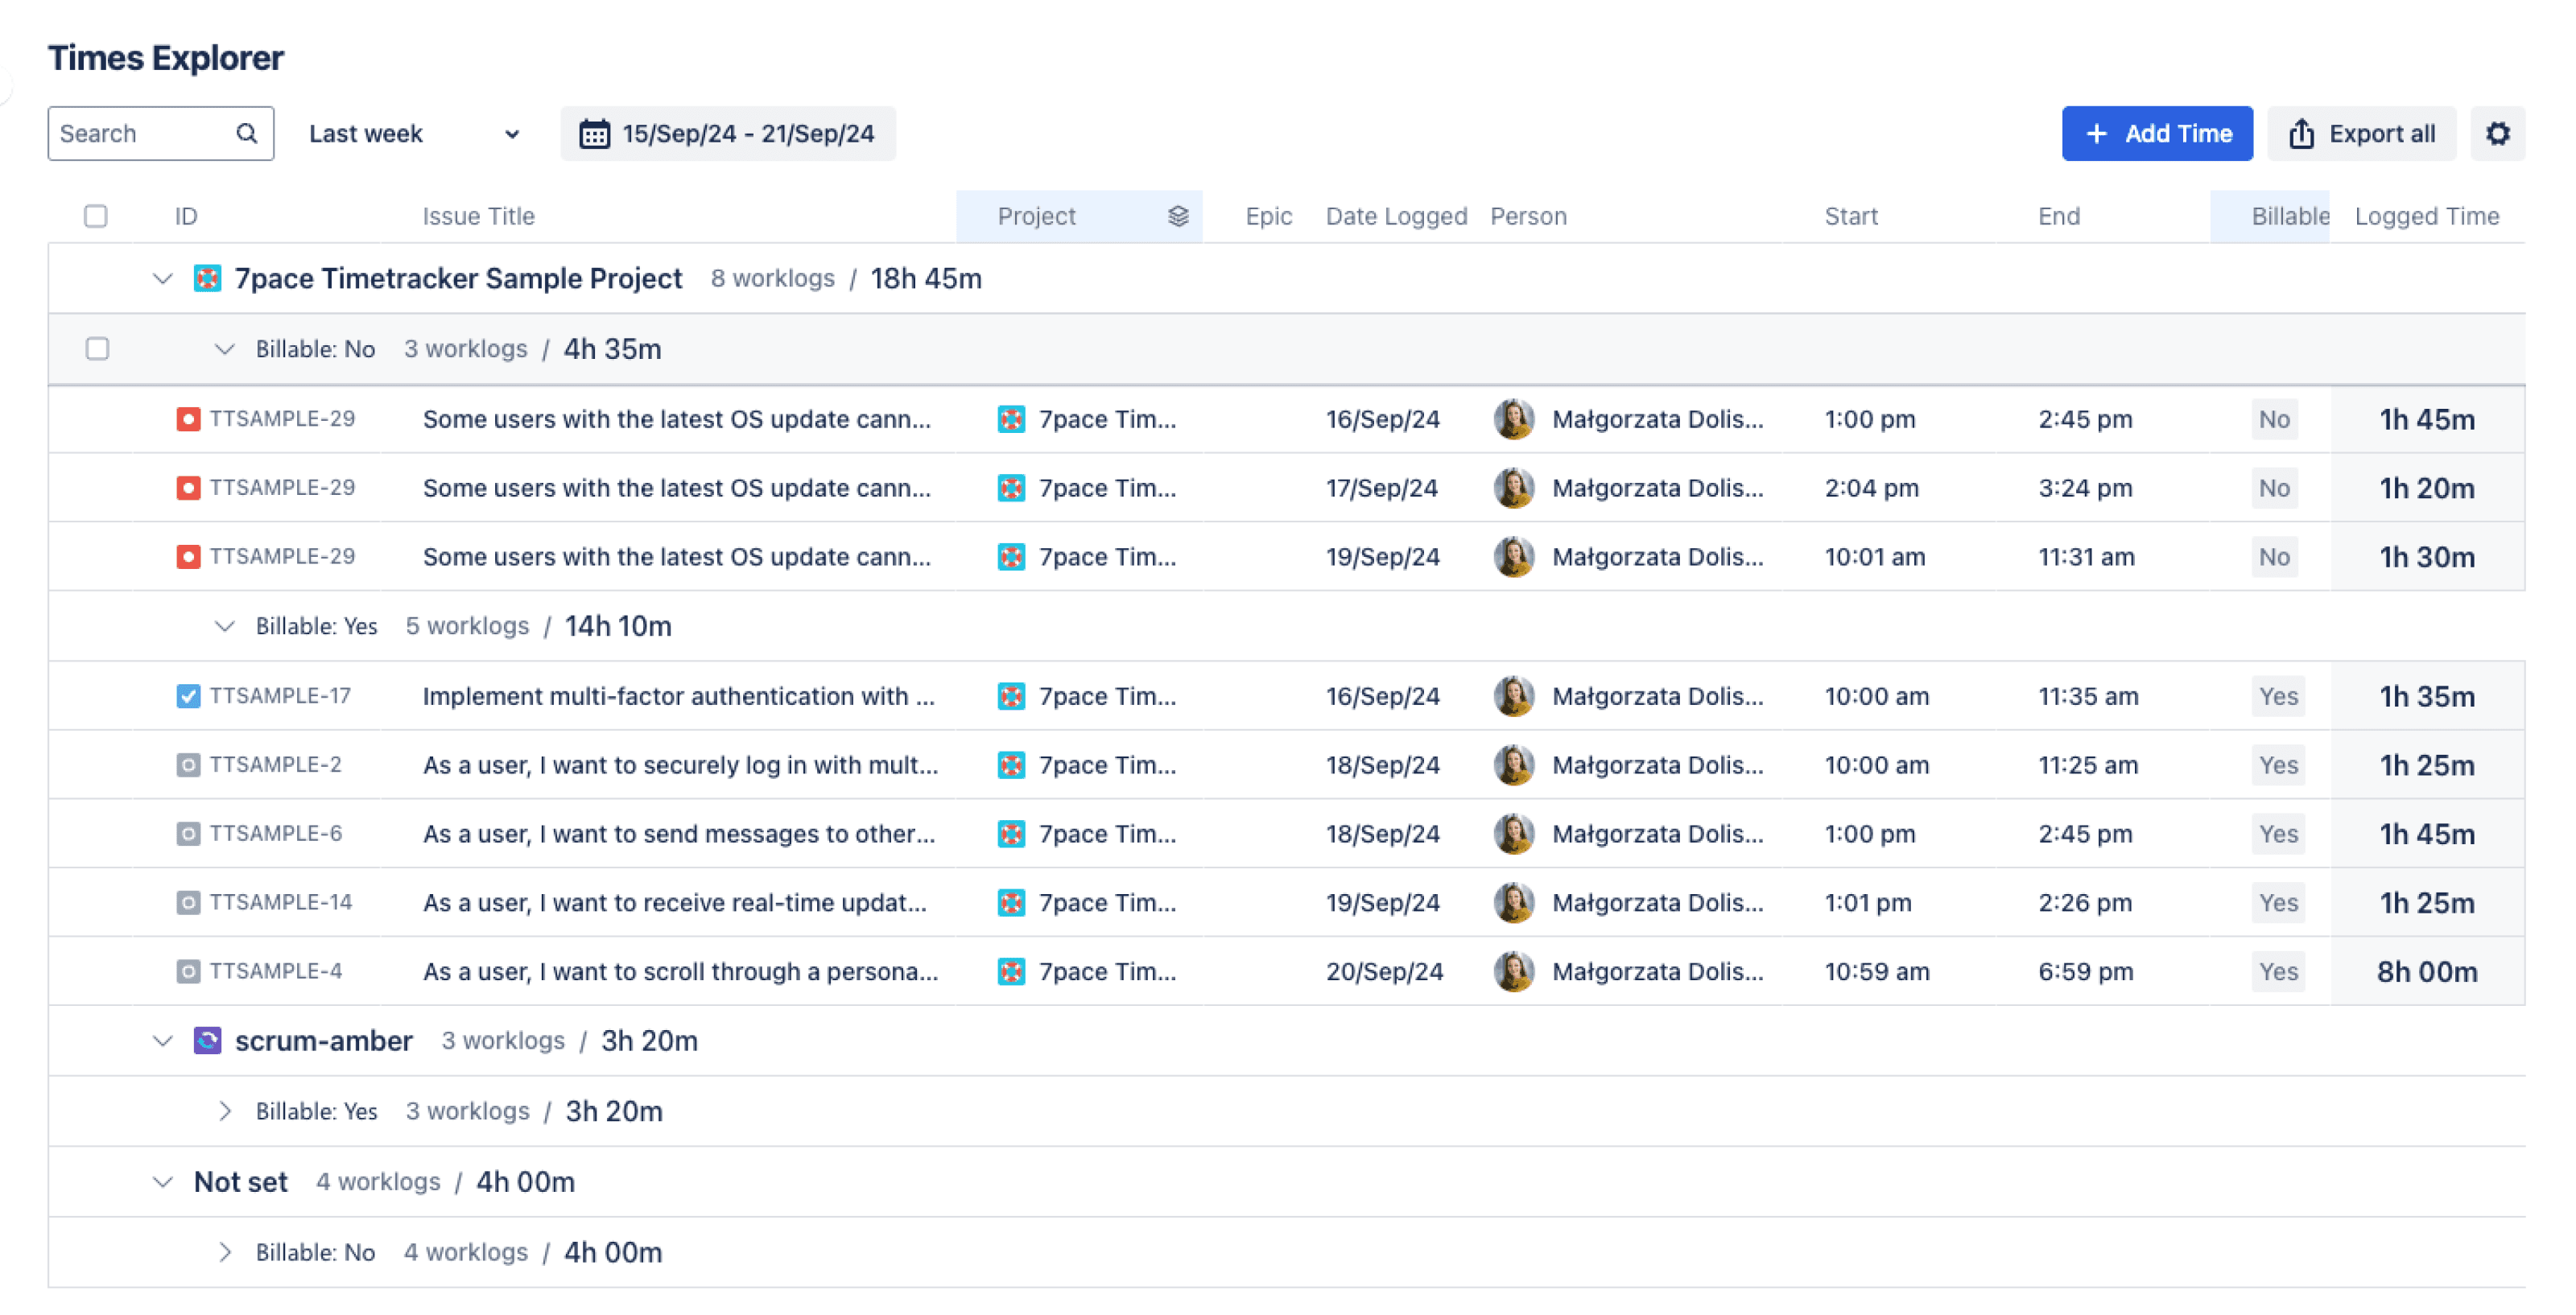Sort by Issue Title column header
2576x1315 pixels.
coord(478,216)
